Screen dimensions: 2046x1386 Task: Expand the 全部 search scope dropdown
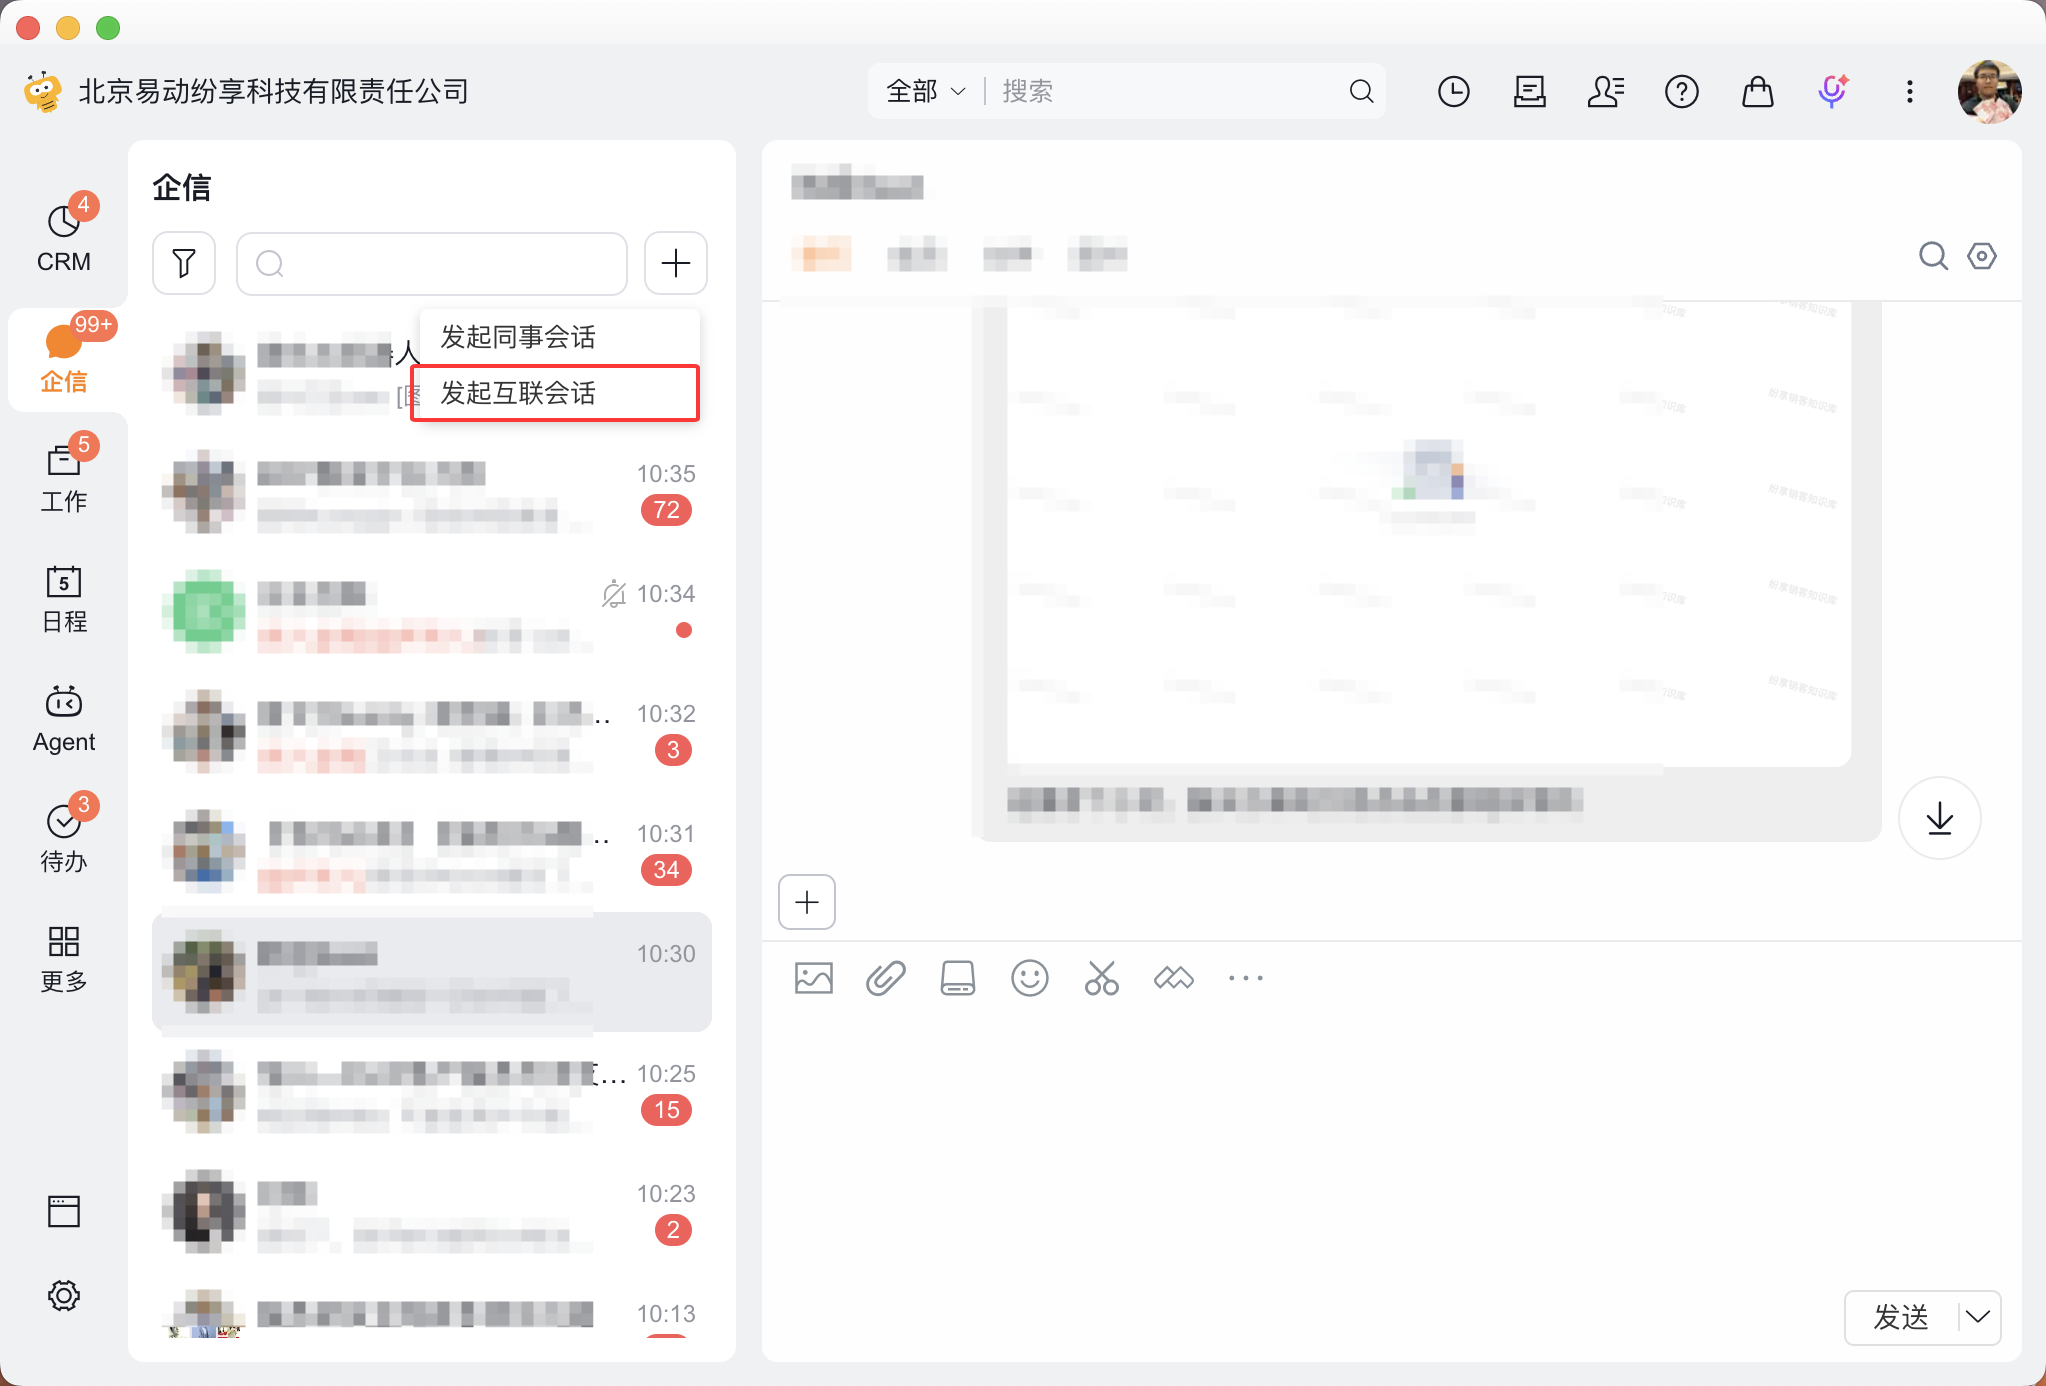(926, 91)
